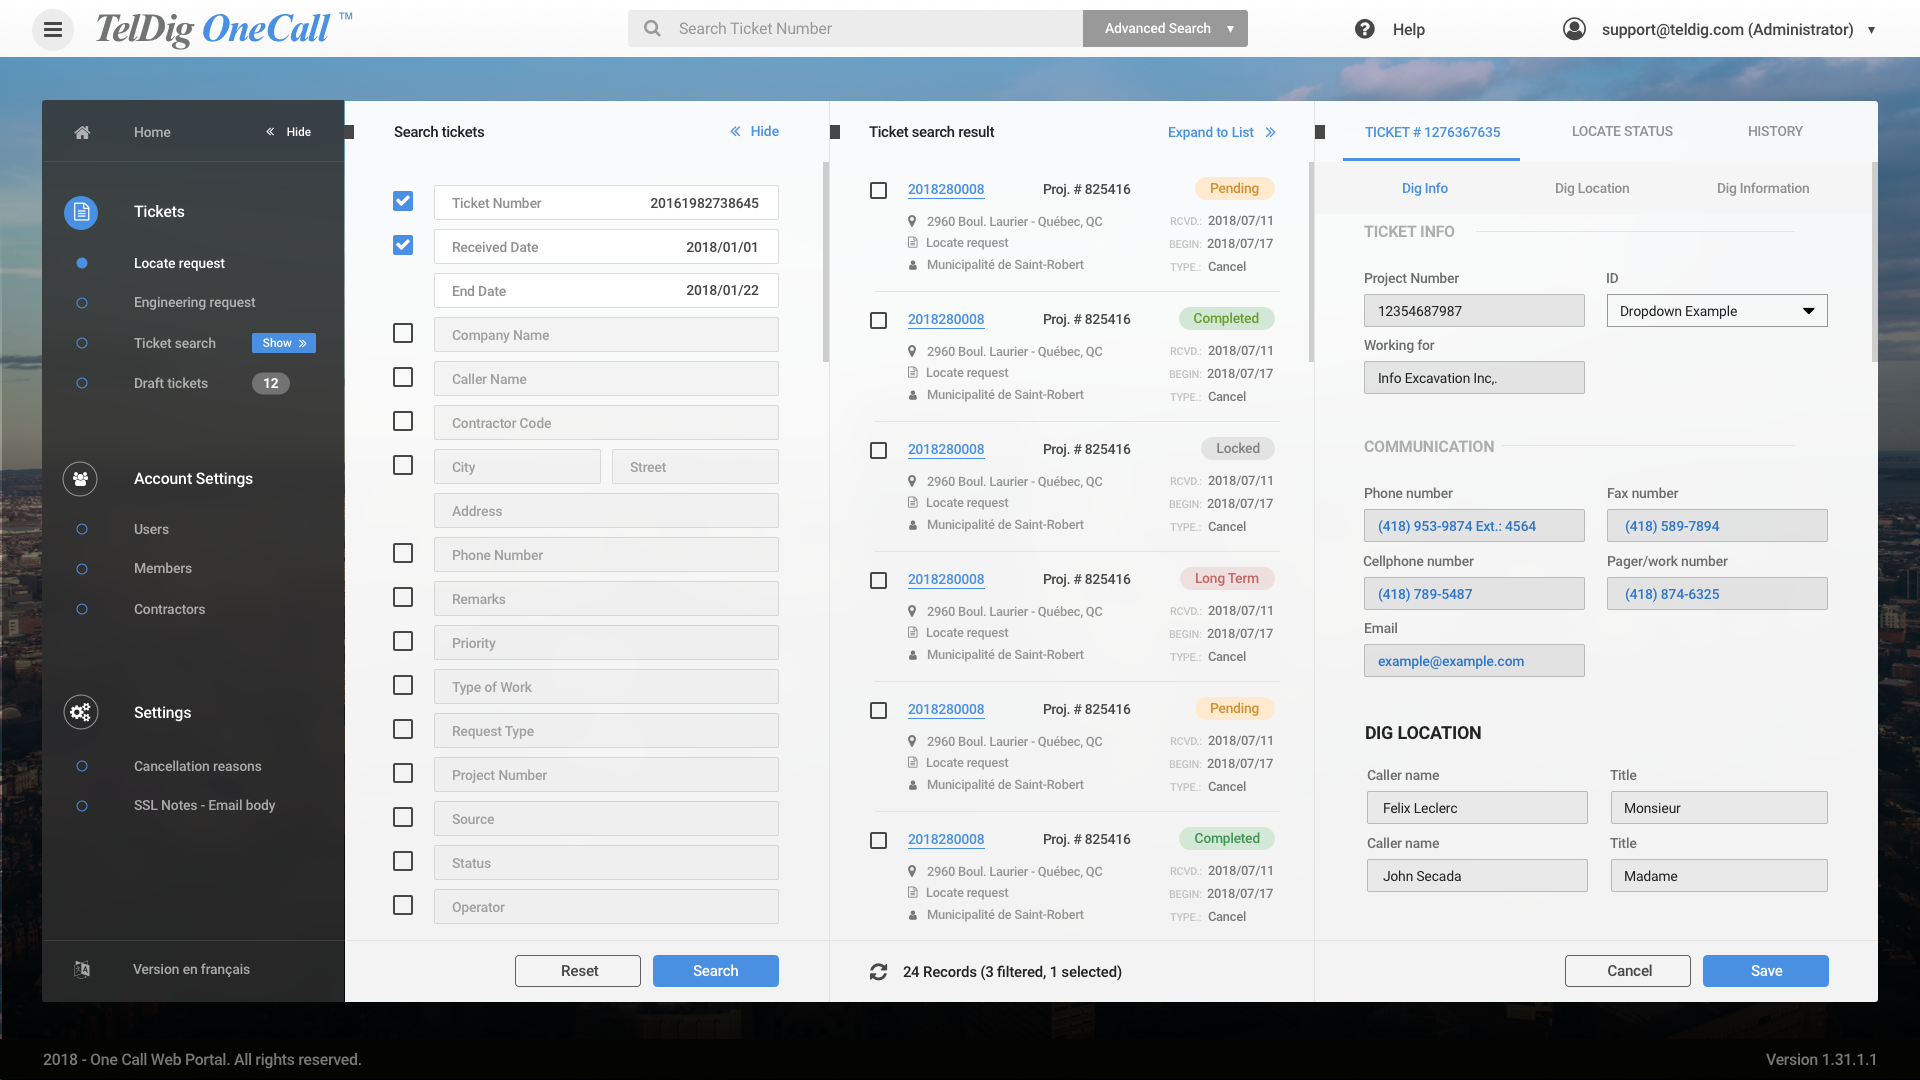Screen dimensions: 1920x1080
Task: Open the ID Dropdown Example combo box
Action: click(x=1716, y=311)
